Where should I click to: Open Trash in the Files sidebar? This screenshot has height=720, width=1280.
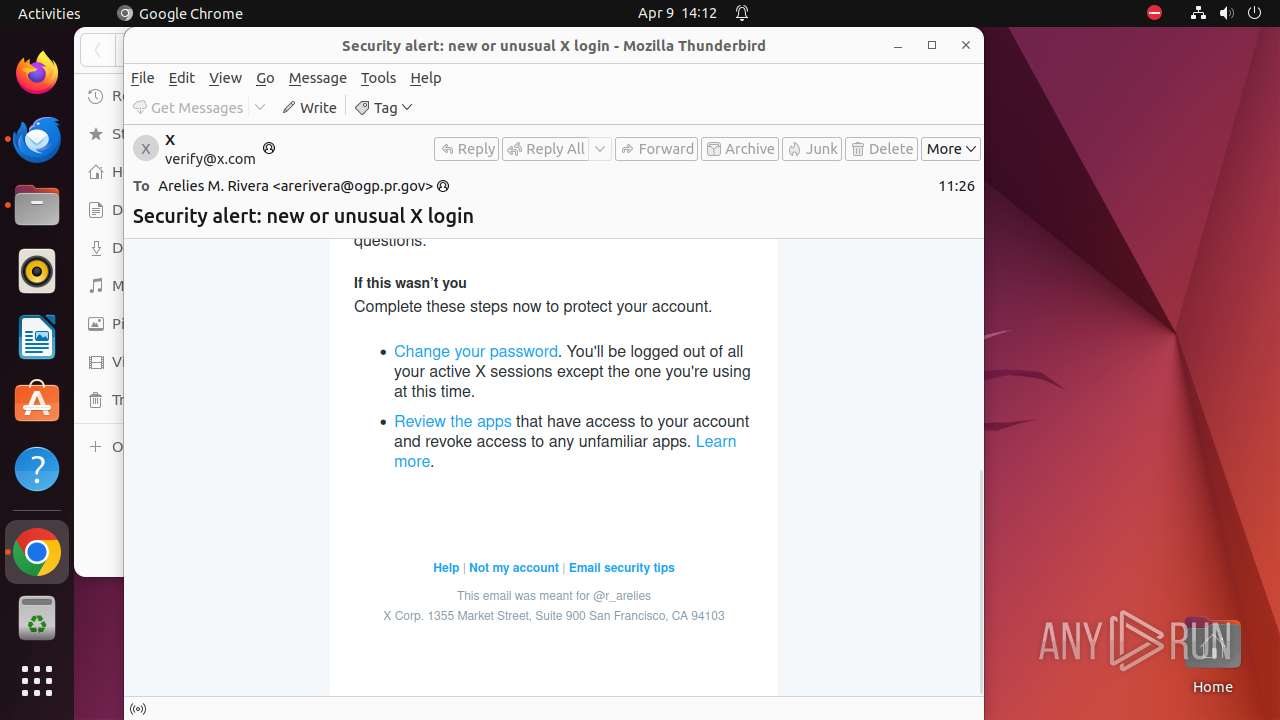click(x=105, y=400)
